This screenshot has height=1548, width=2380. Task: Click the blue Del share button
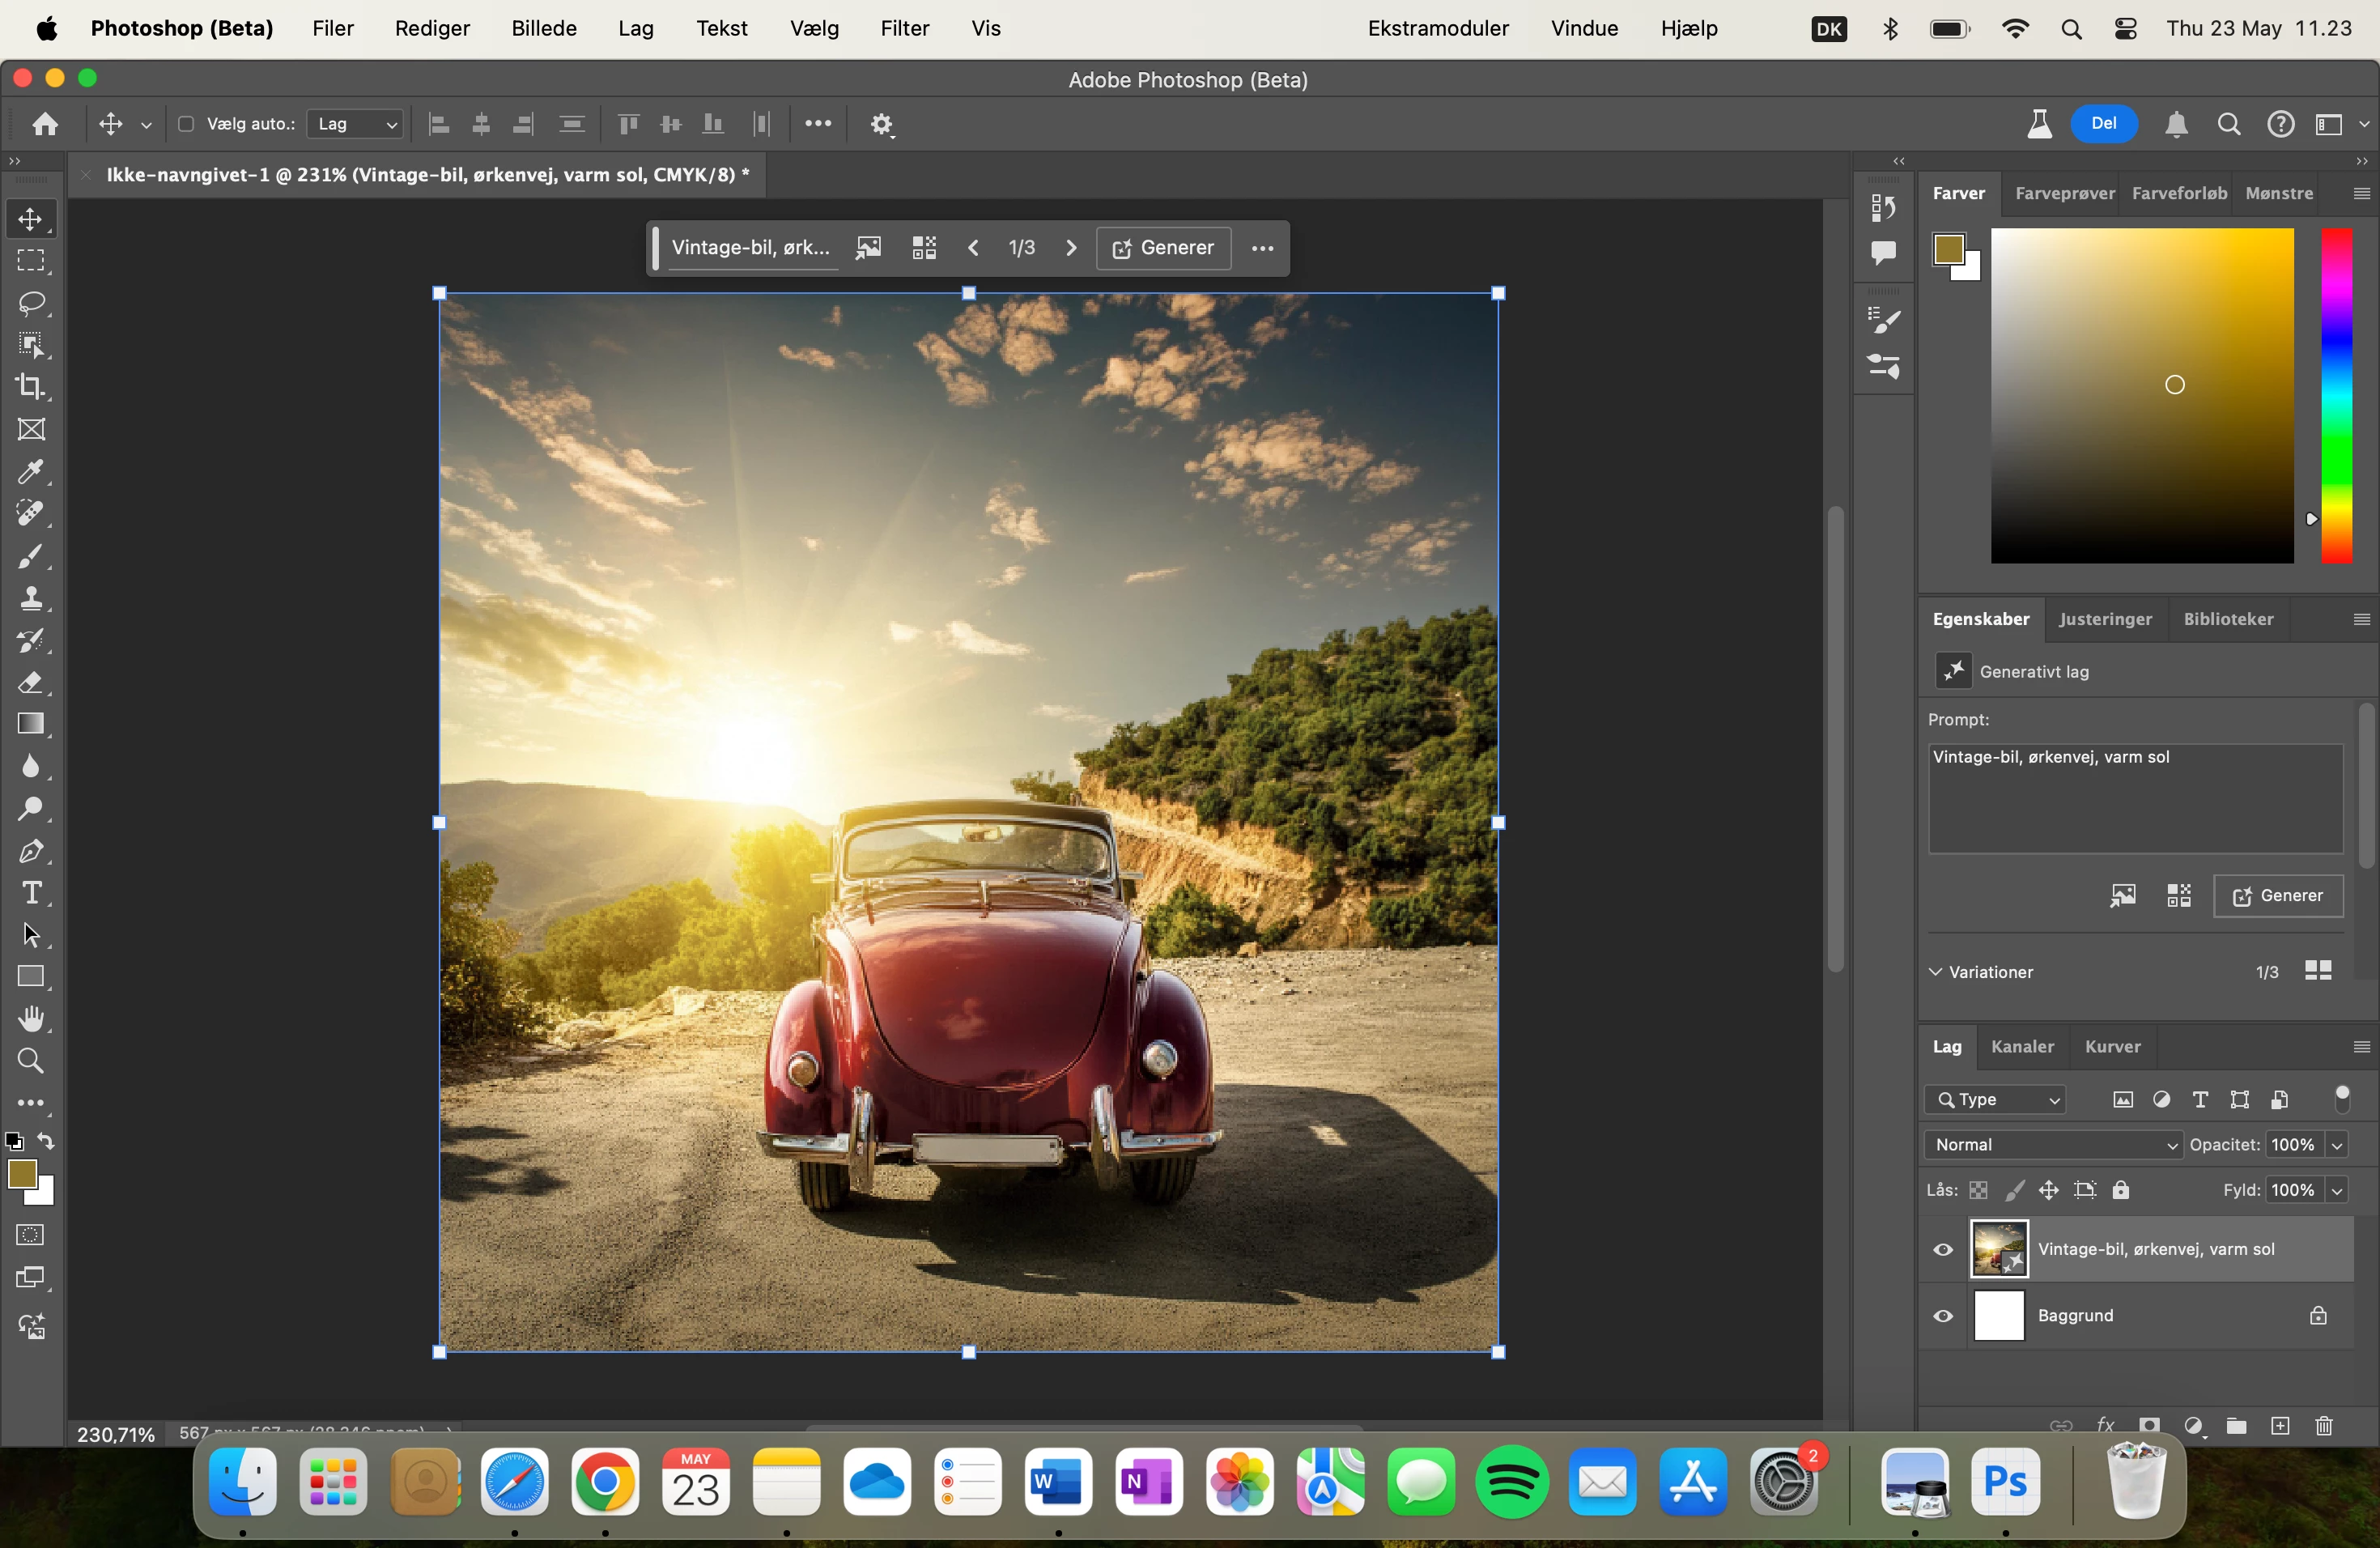click(2103, 124)
